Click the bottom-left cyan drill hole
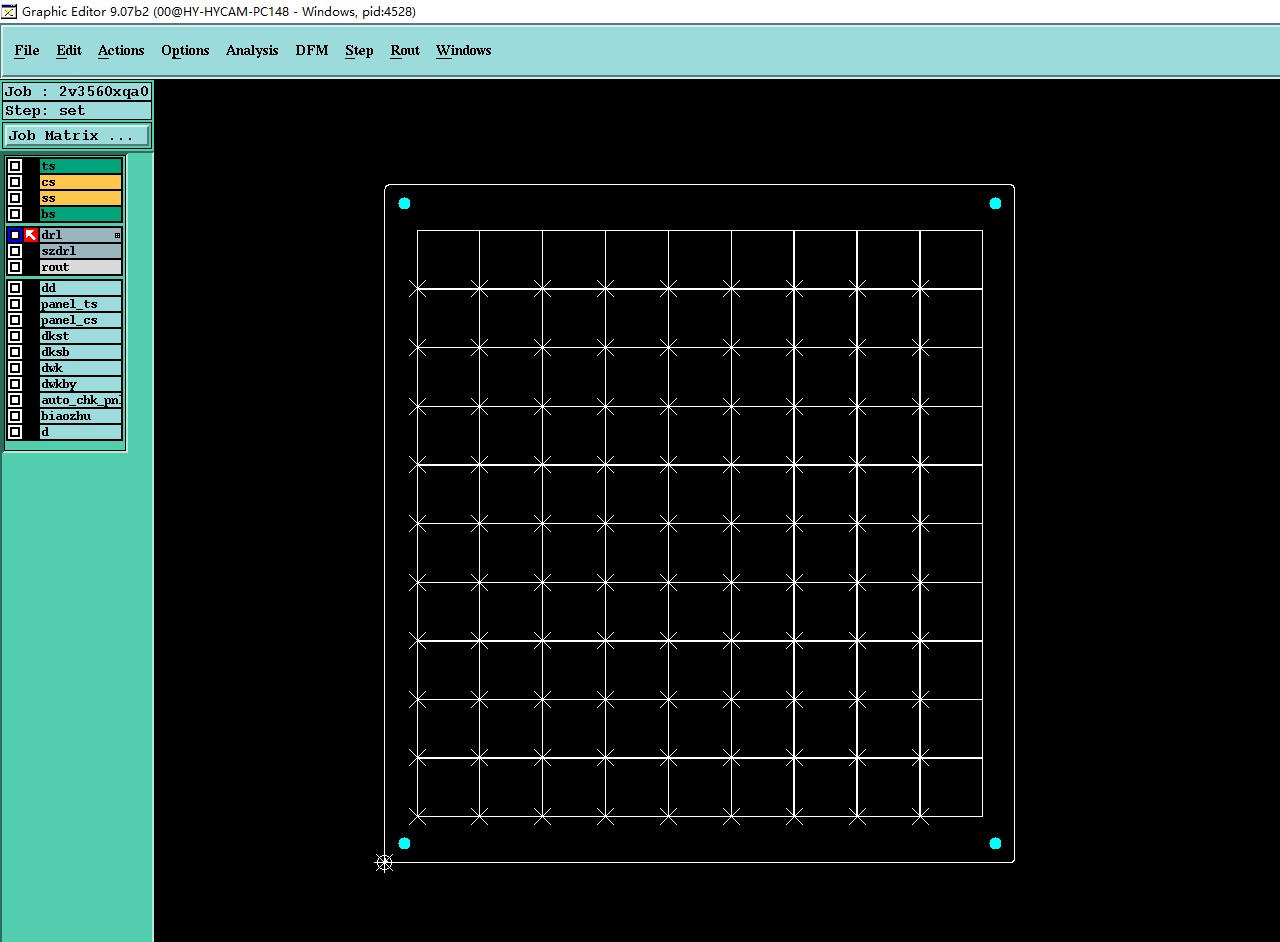 coord(404,843)
